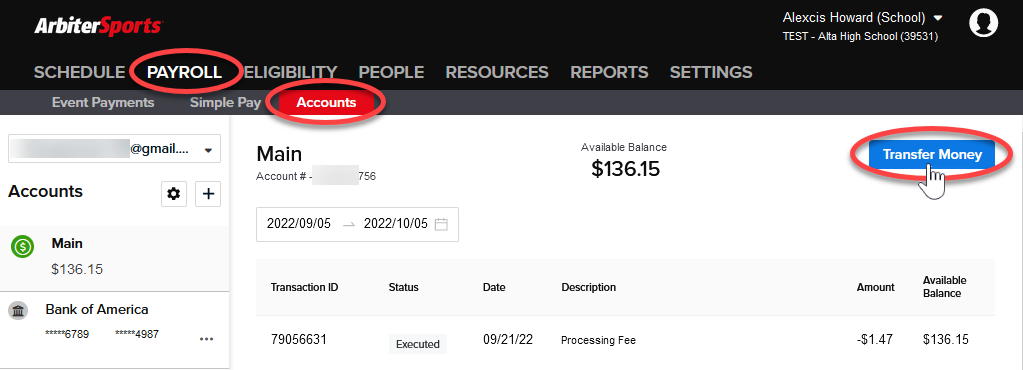
Task: Click the ArbiterSports logo
Action: point(99,26)
